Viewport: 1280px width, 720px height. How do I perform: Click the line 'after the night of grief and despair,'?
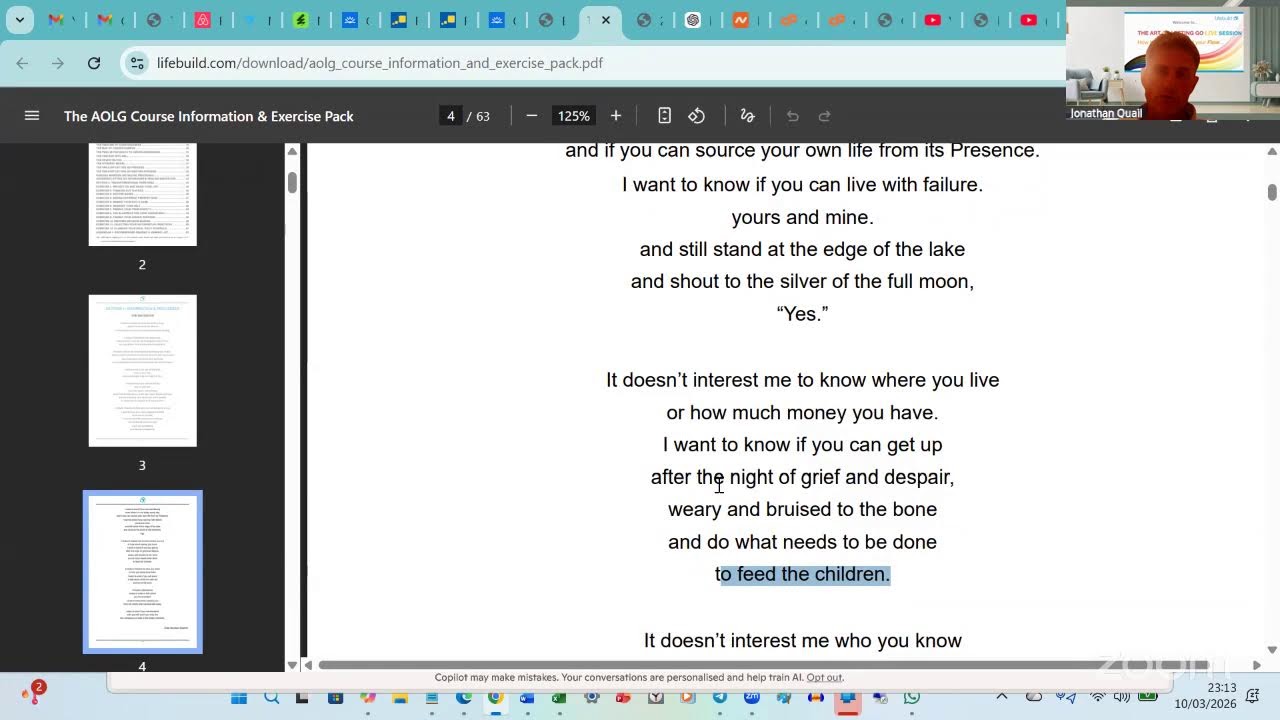click(803, 477)
